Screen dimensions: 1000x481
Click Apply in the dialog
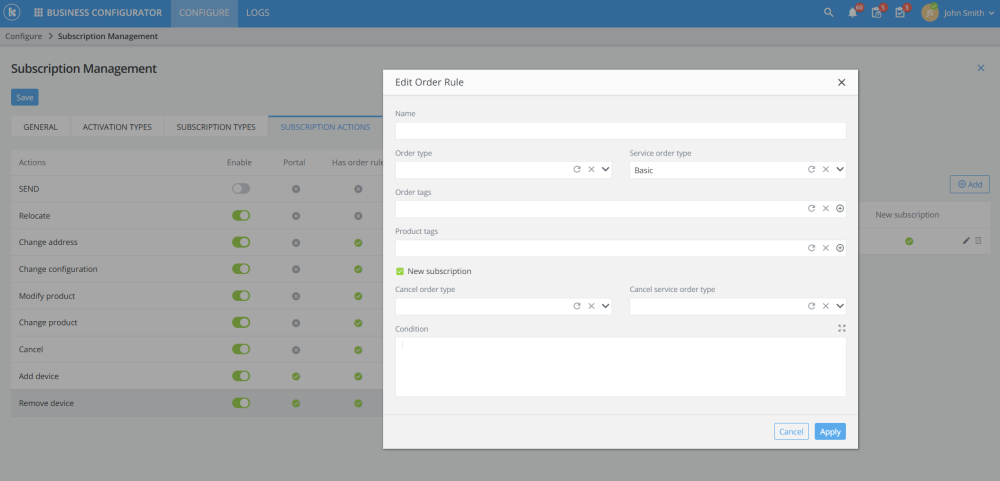[x=830, y=432]
